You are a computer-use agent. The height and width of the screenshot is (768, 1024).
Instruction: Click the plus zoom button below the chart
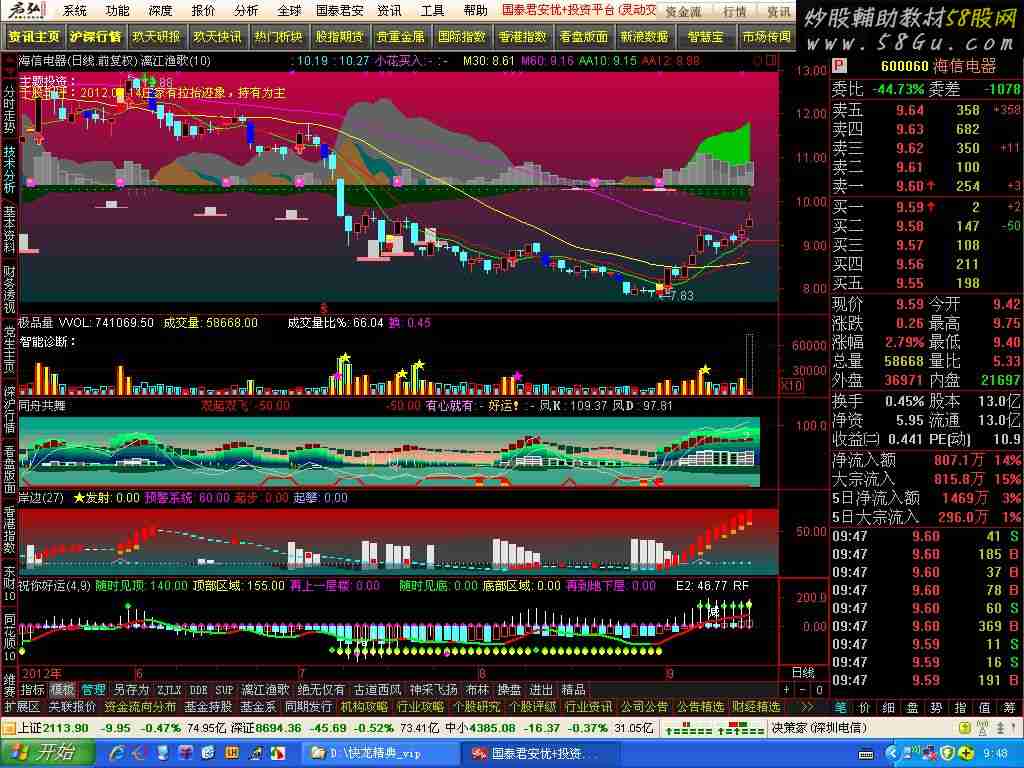click(x=786, y=690)
